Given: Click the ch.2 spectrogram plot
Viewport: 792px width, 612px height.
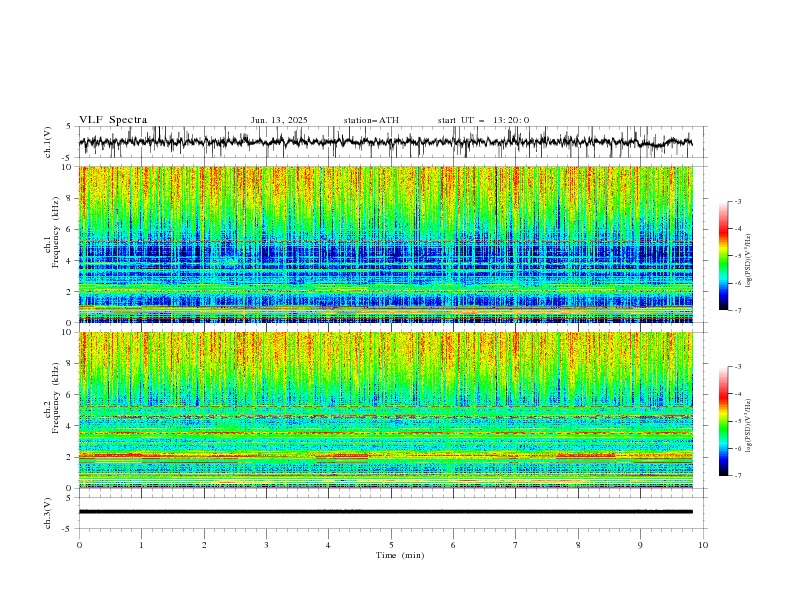Looking at the screenshot, I should click(385, 410).
